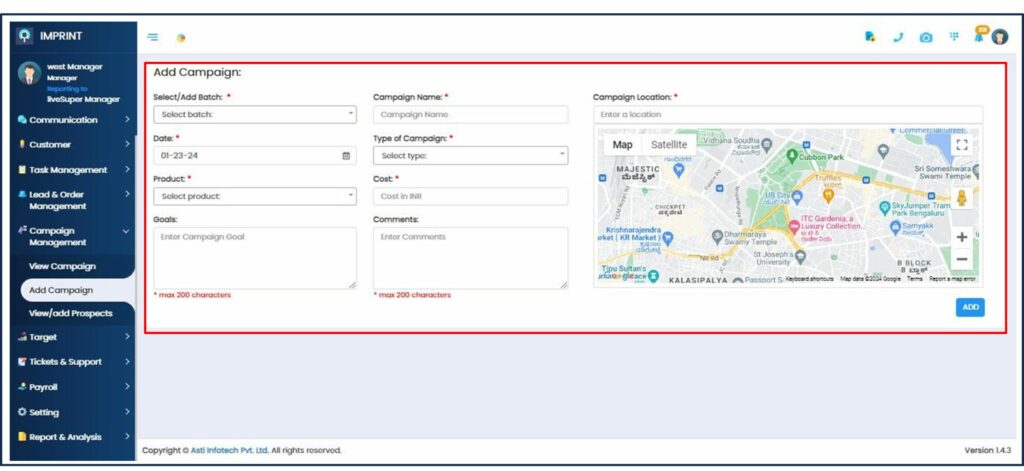Open the View/add Prospects submenu item
The width and height of the screenshot is (1024, 471).
click(x=71, y=313)
